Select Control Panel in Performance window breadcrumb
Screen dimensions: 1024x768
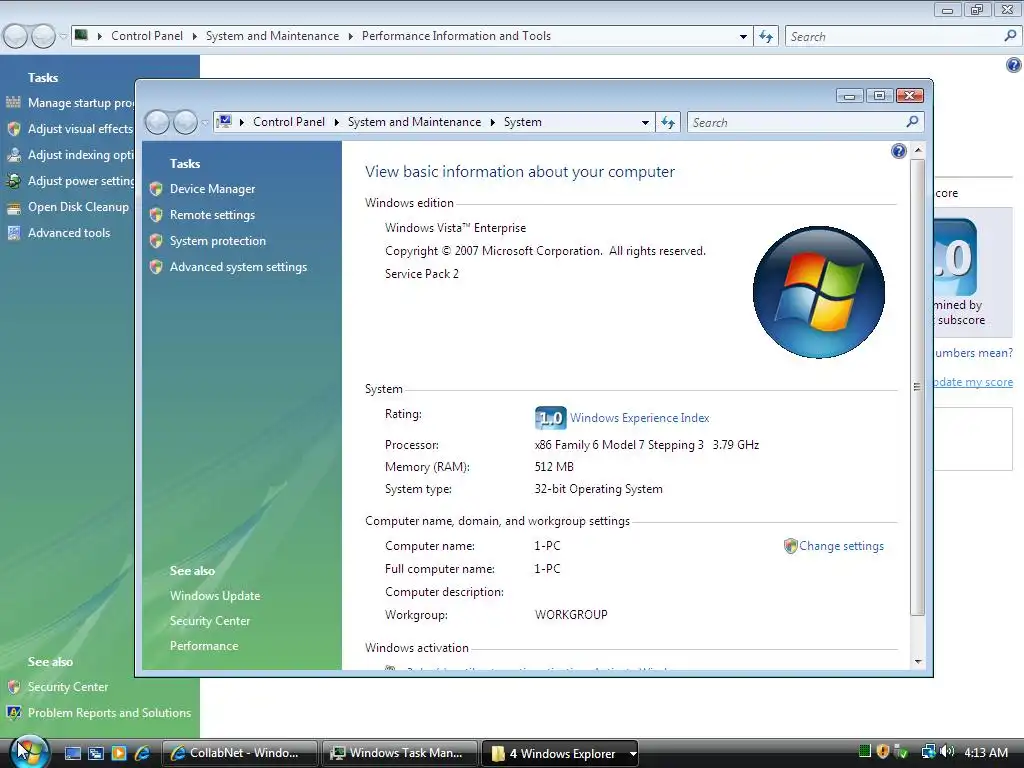(x=147, y=36)
